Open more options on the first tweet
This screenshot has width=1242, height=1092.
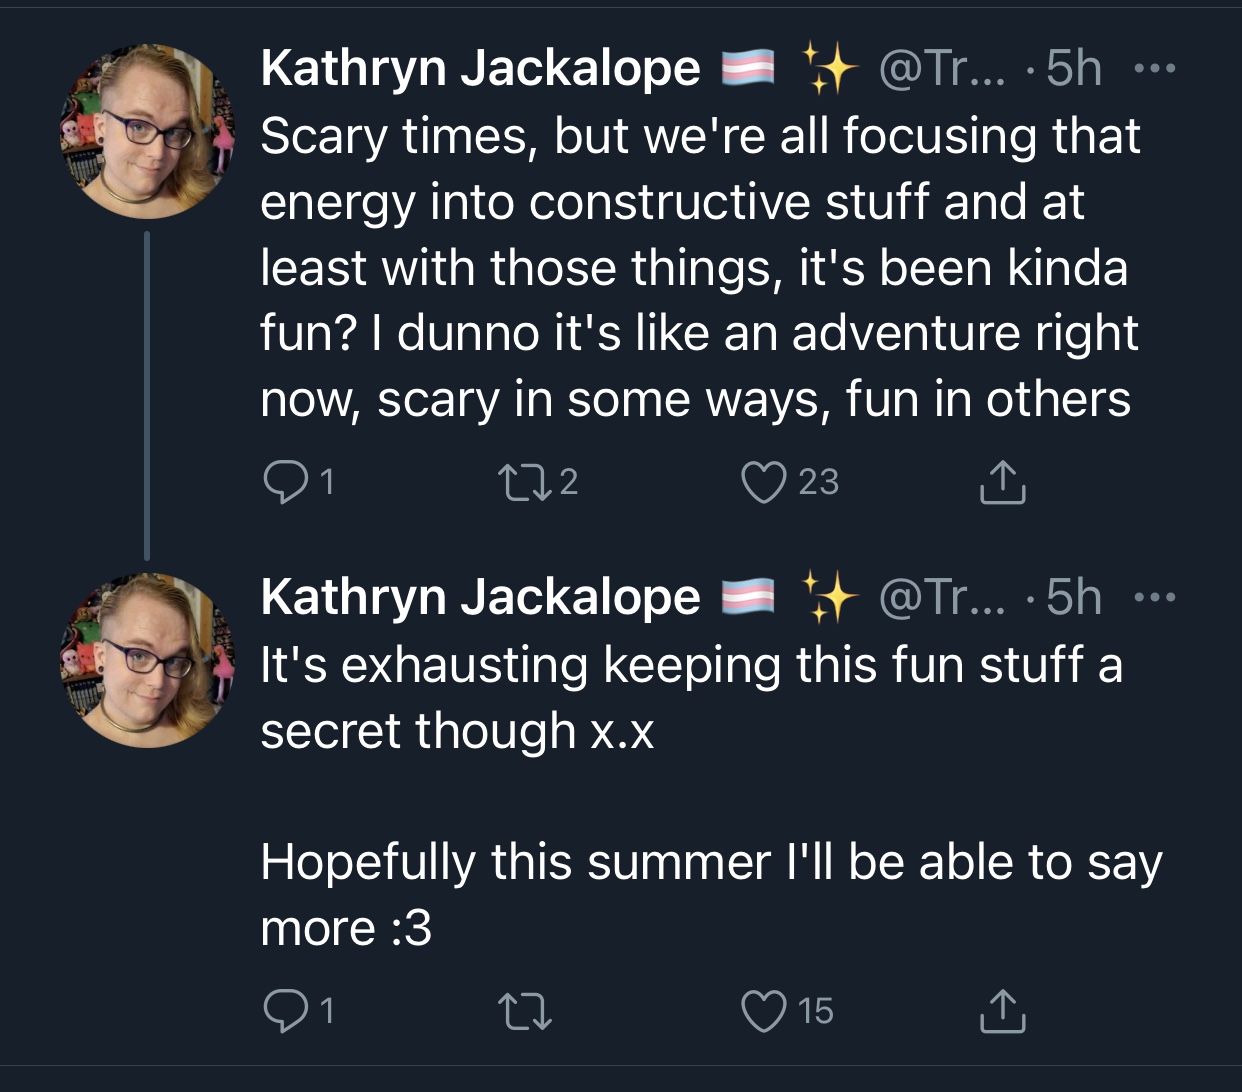pyautogui.click(x=1155, y=70)
